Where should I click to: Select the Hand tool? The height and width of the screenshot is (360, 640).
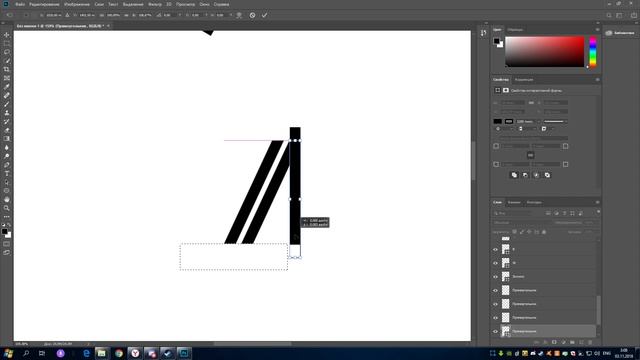click(7, 200)
